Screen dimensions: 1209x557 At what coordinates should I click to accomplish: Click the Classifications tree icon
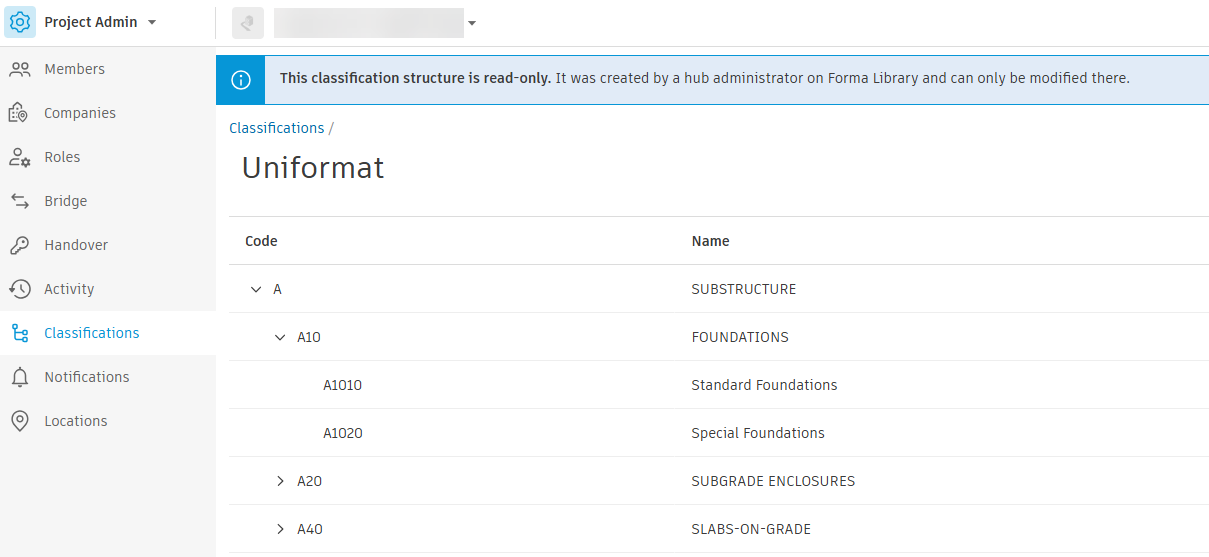20,333
